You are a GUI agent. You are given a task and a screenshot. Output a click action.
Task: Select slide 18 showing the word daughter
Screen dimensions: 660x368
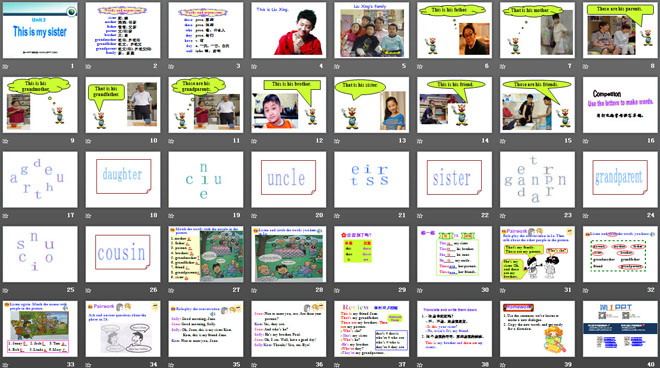[123, 179]
